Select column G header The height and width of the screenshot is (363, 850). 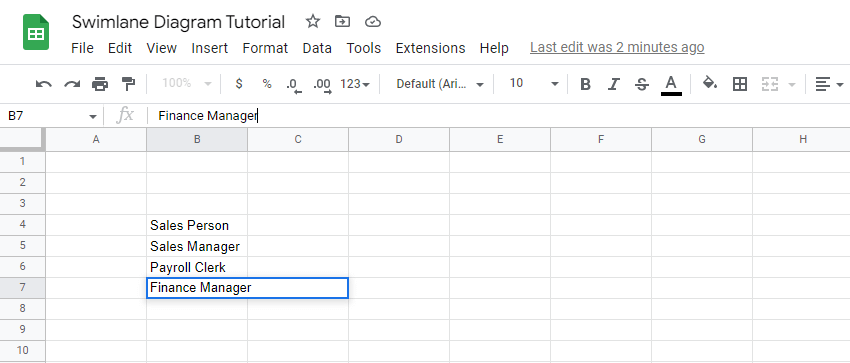(x=701, y=139)
